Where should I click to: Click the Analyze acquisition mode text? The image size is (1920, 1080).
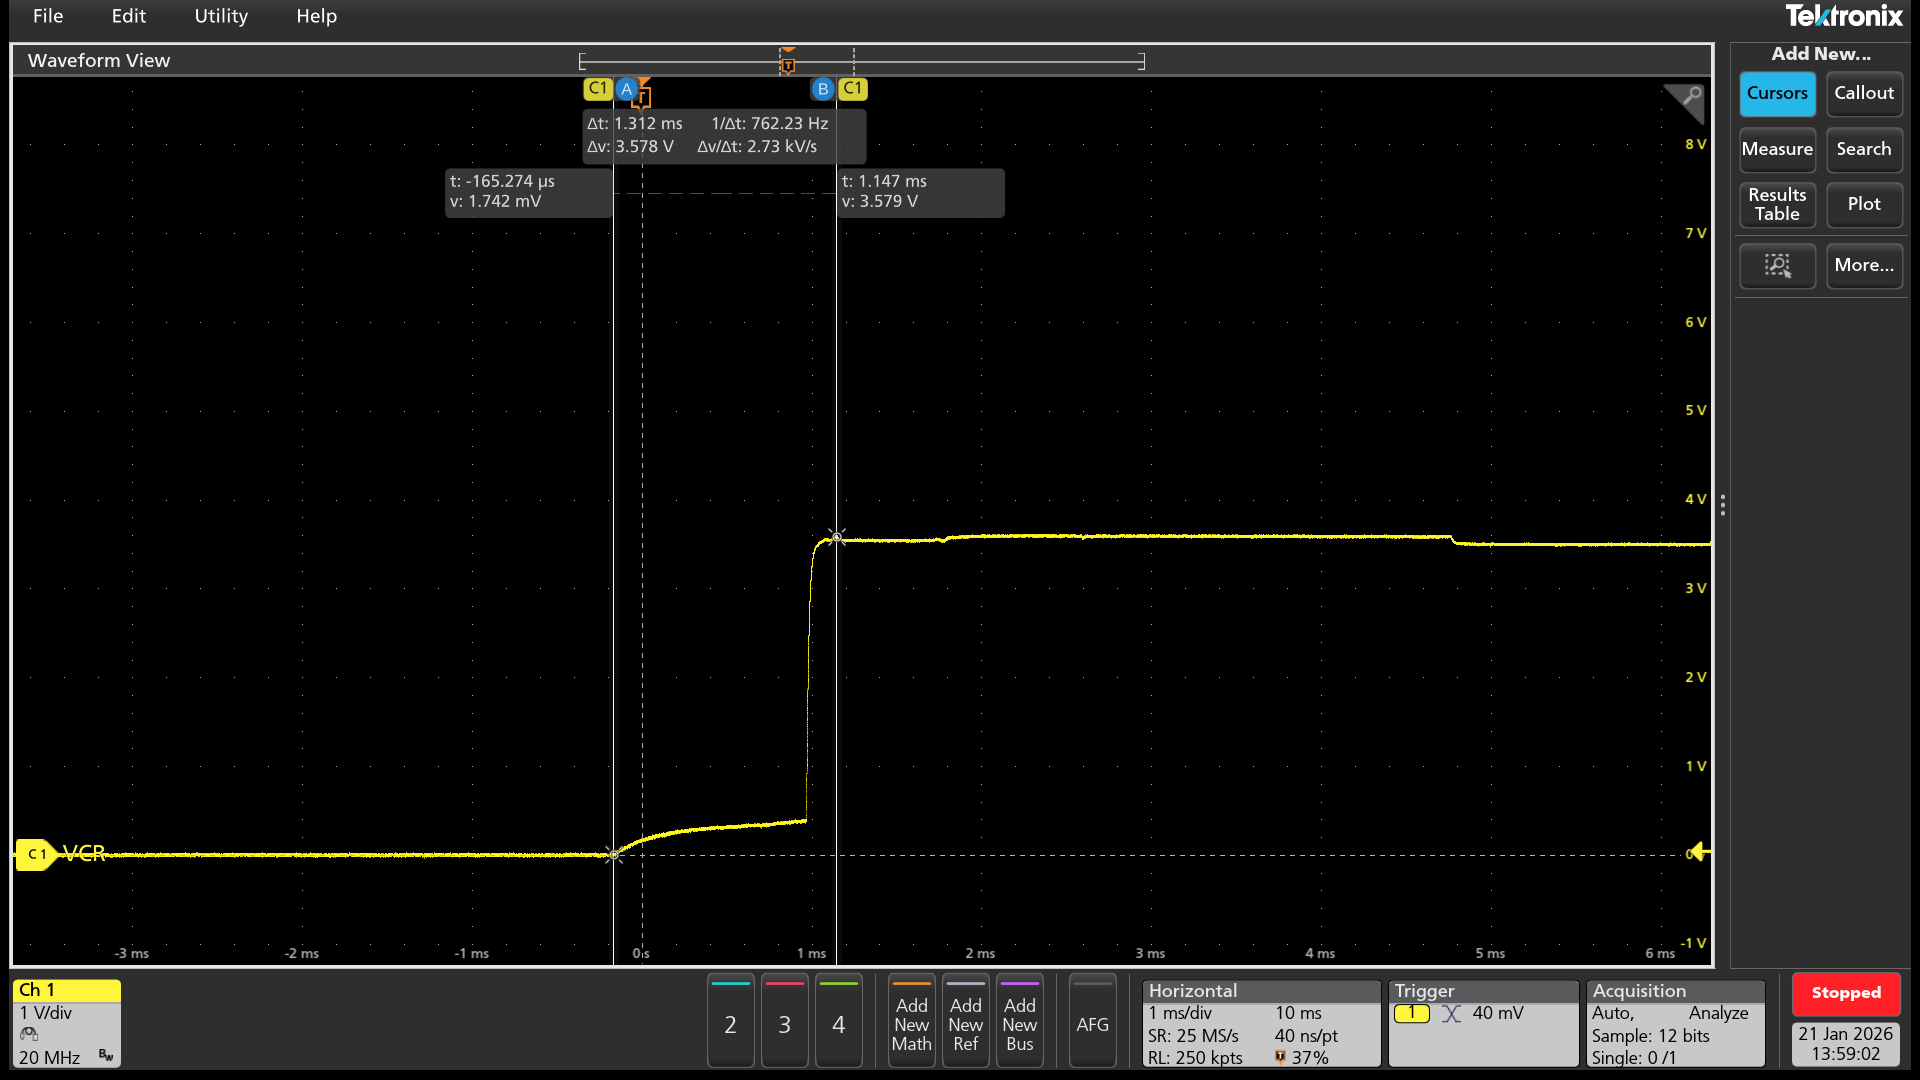click(1718, 1013)
